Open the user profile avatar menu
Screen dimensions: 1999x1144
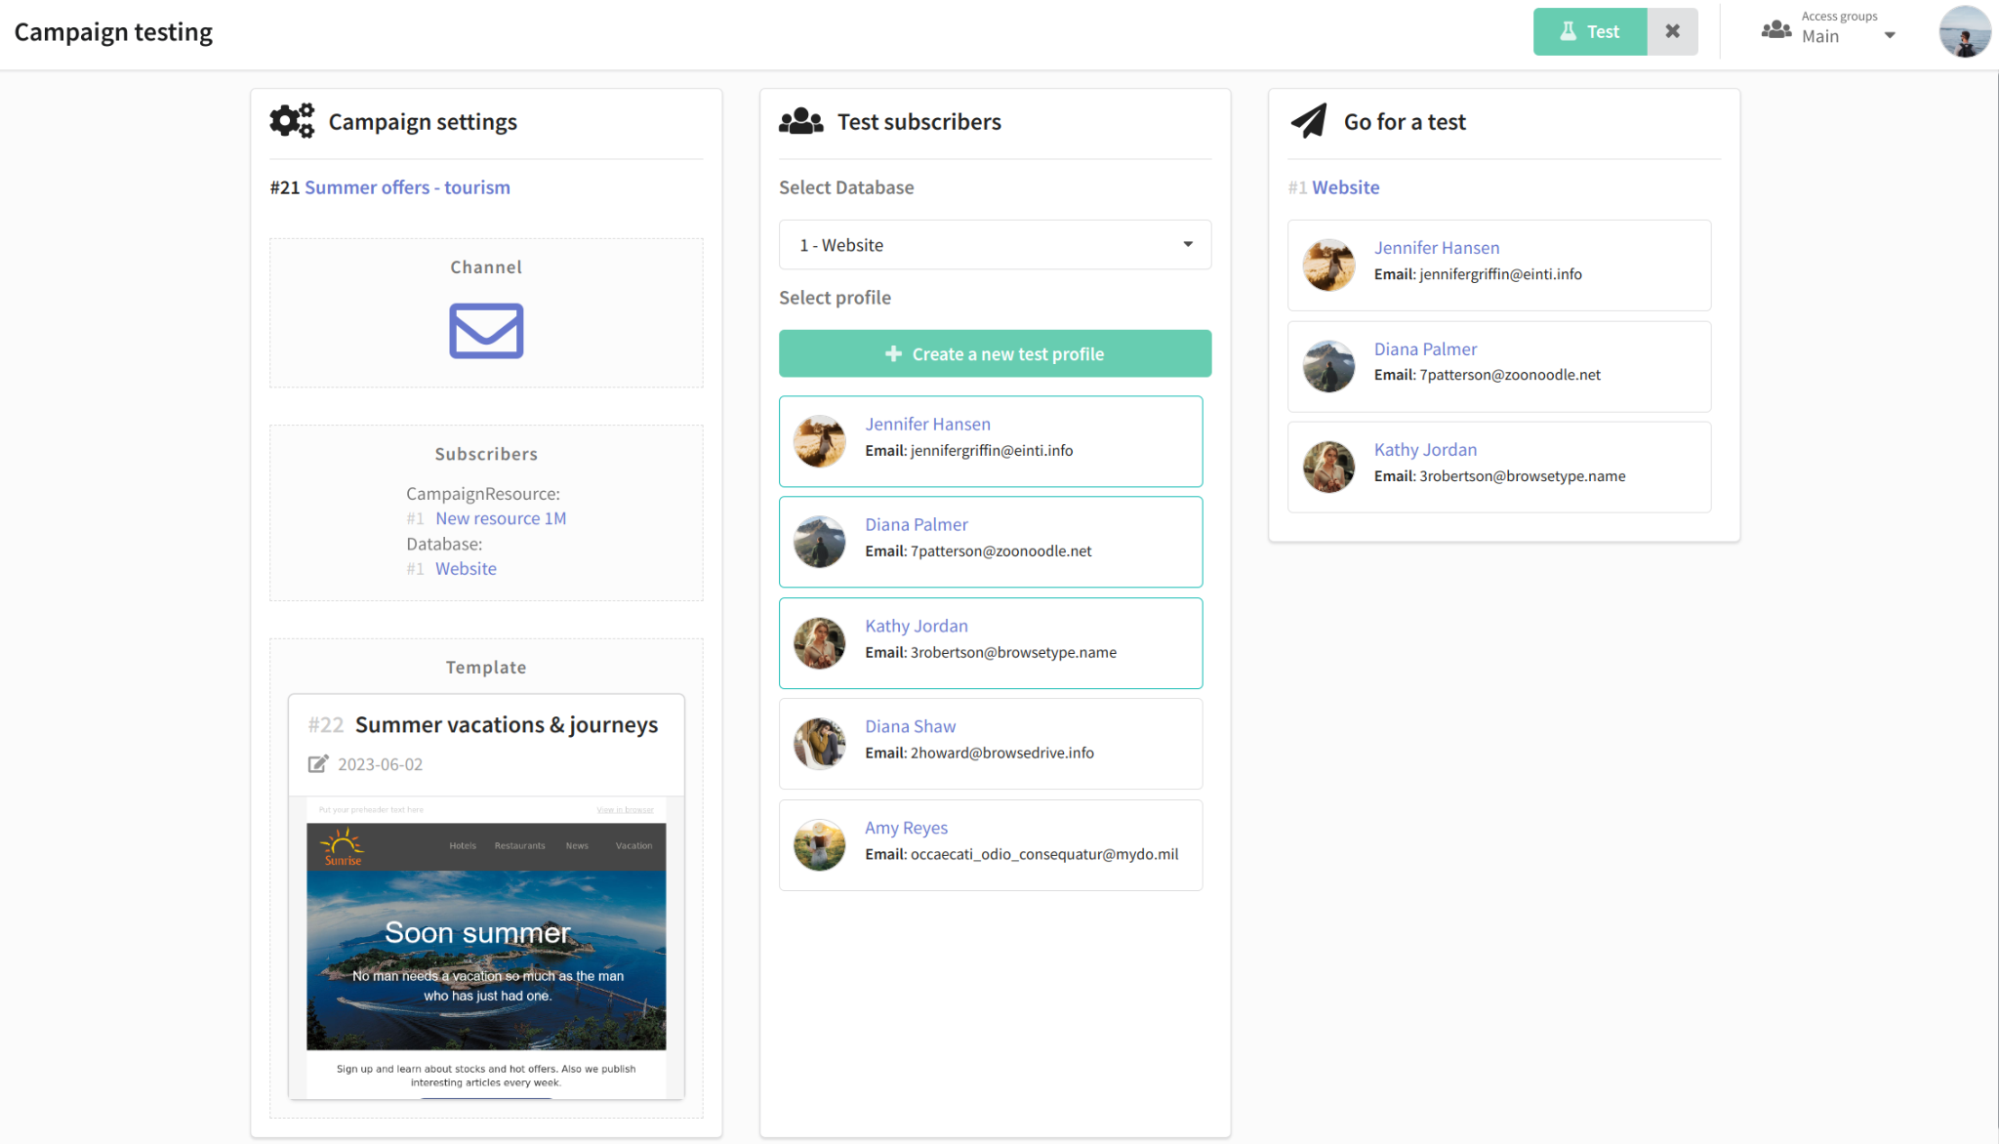[1963, 32]
